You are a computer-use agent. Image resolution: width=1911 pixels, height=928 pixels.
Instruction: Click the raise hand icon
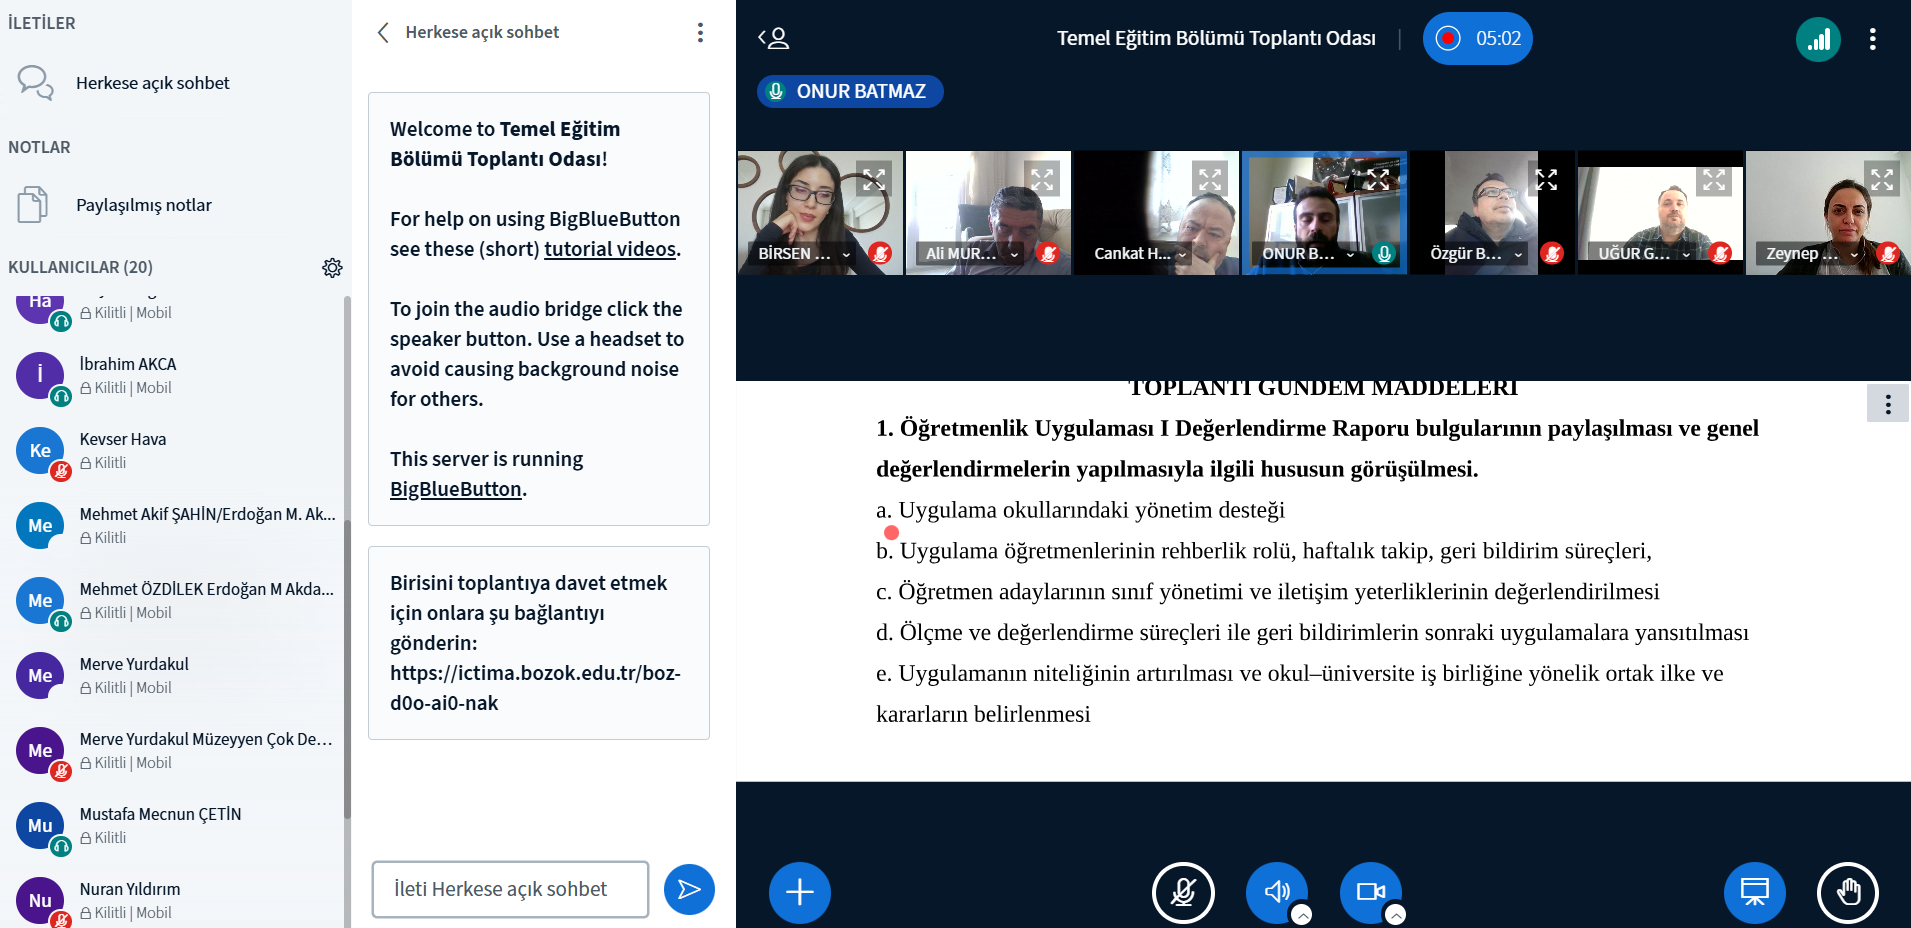coord(1847,892)
